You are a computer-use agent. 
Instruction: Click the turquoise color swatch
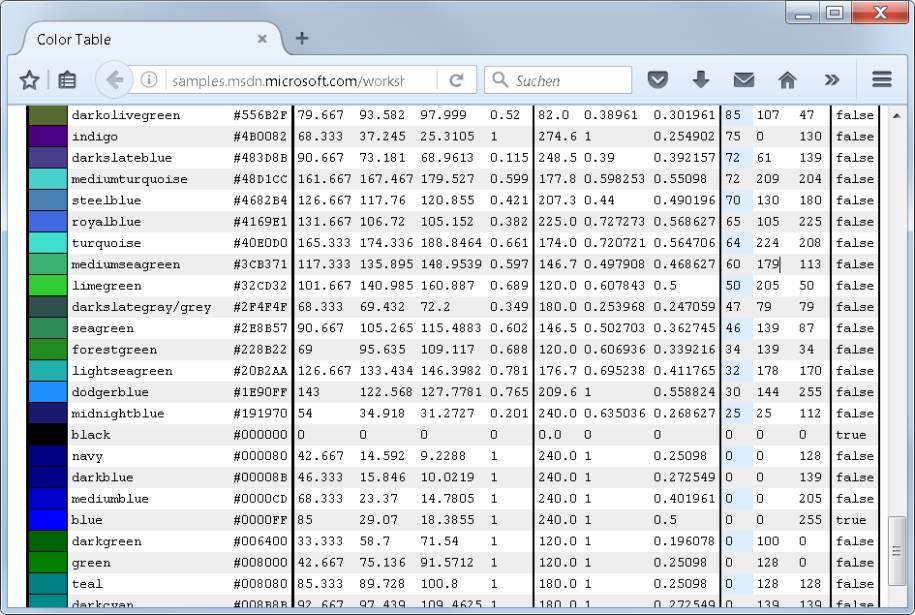[47, 243]
